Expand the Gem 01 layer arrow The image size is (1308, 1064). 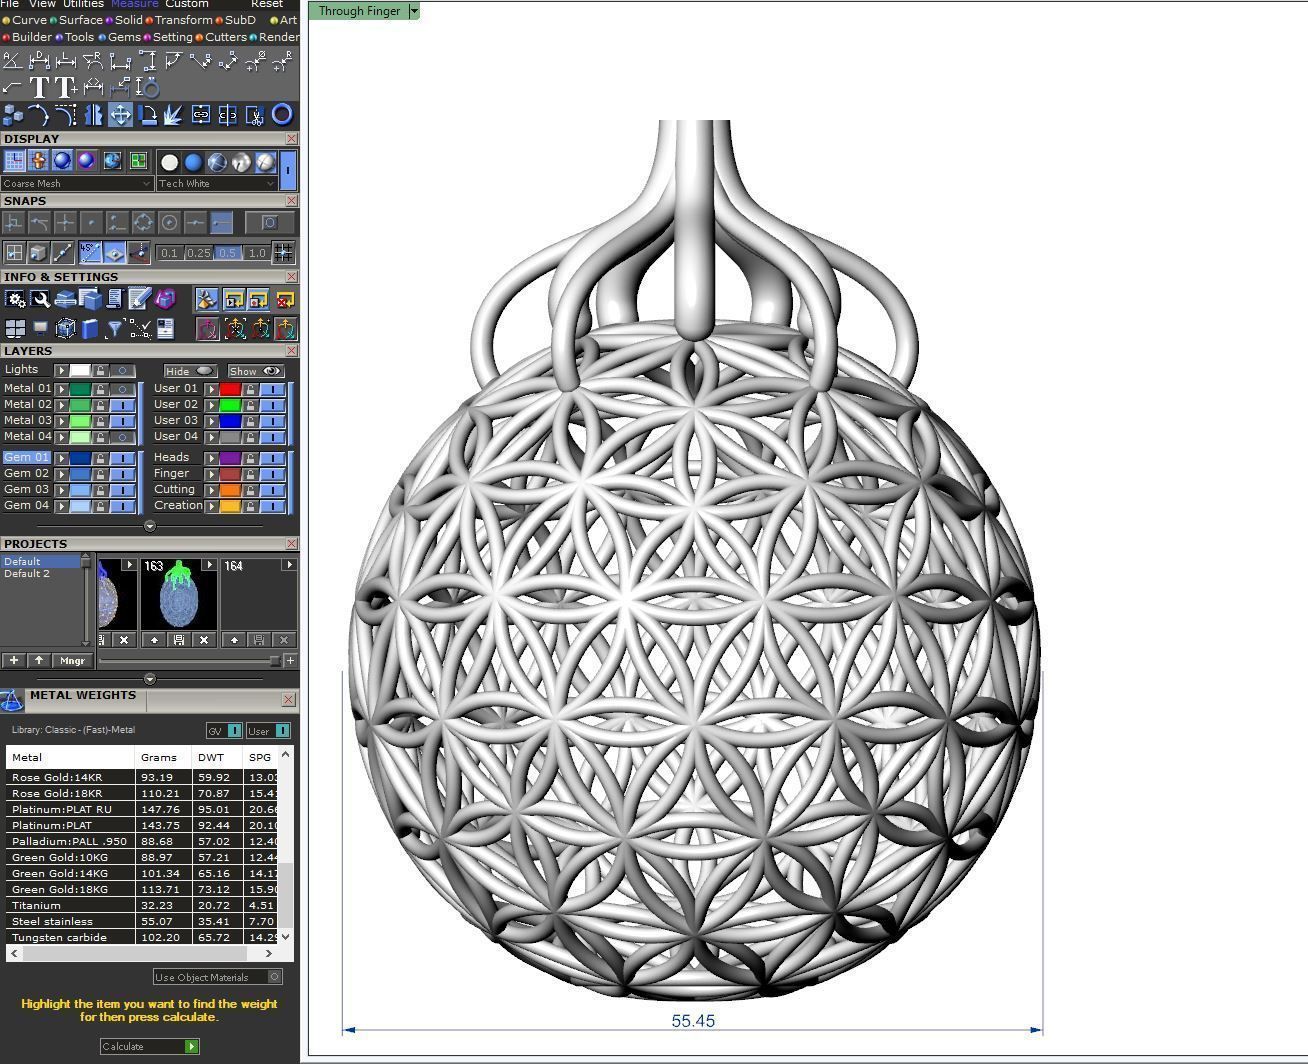click(62, 458)
